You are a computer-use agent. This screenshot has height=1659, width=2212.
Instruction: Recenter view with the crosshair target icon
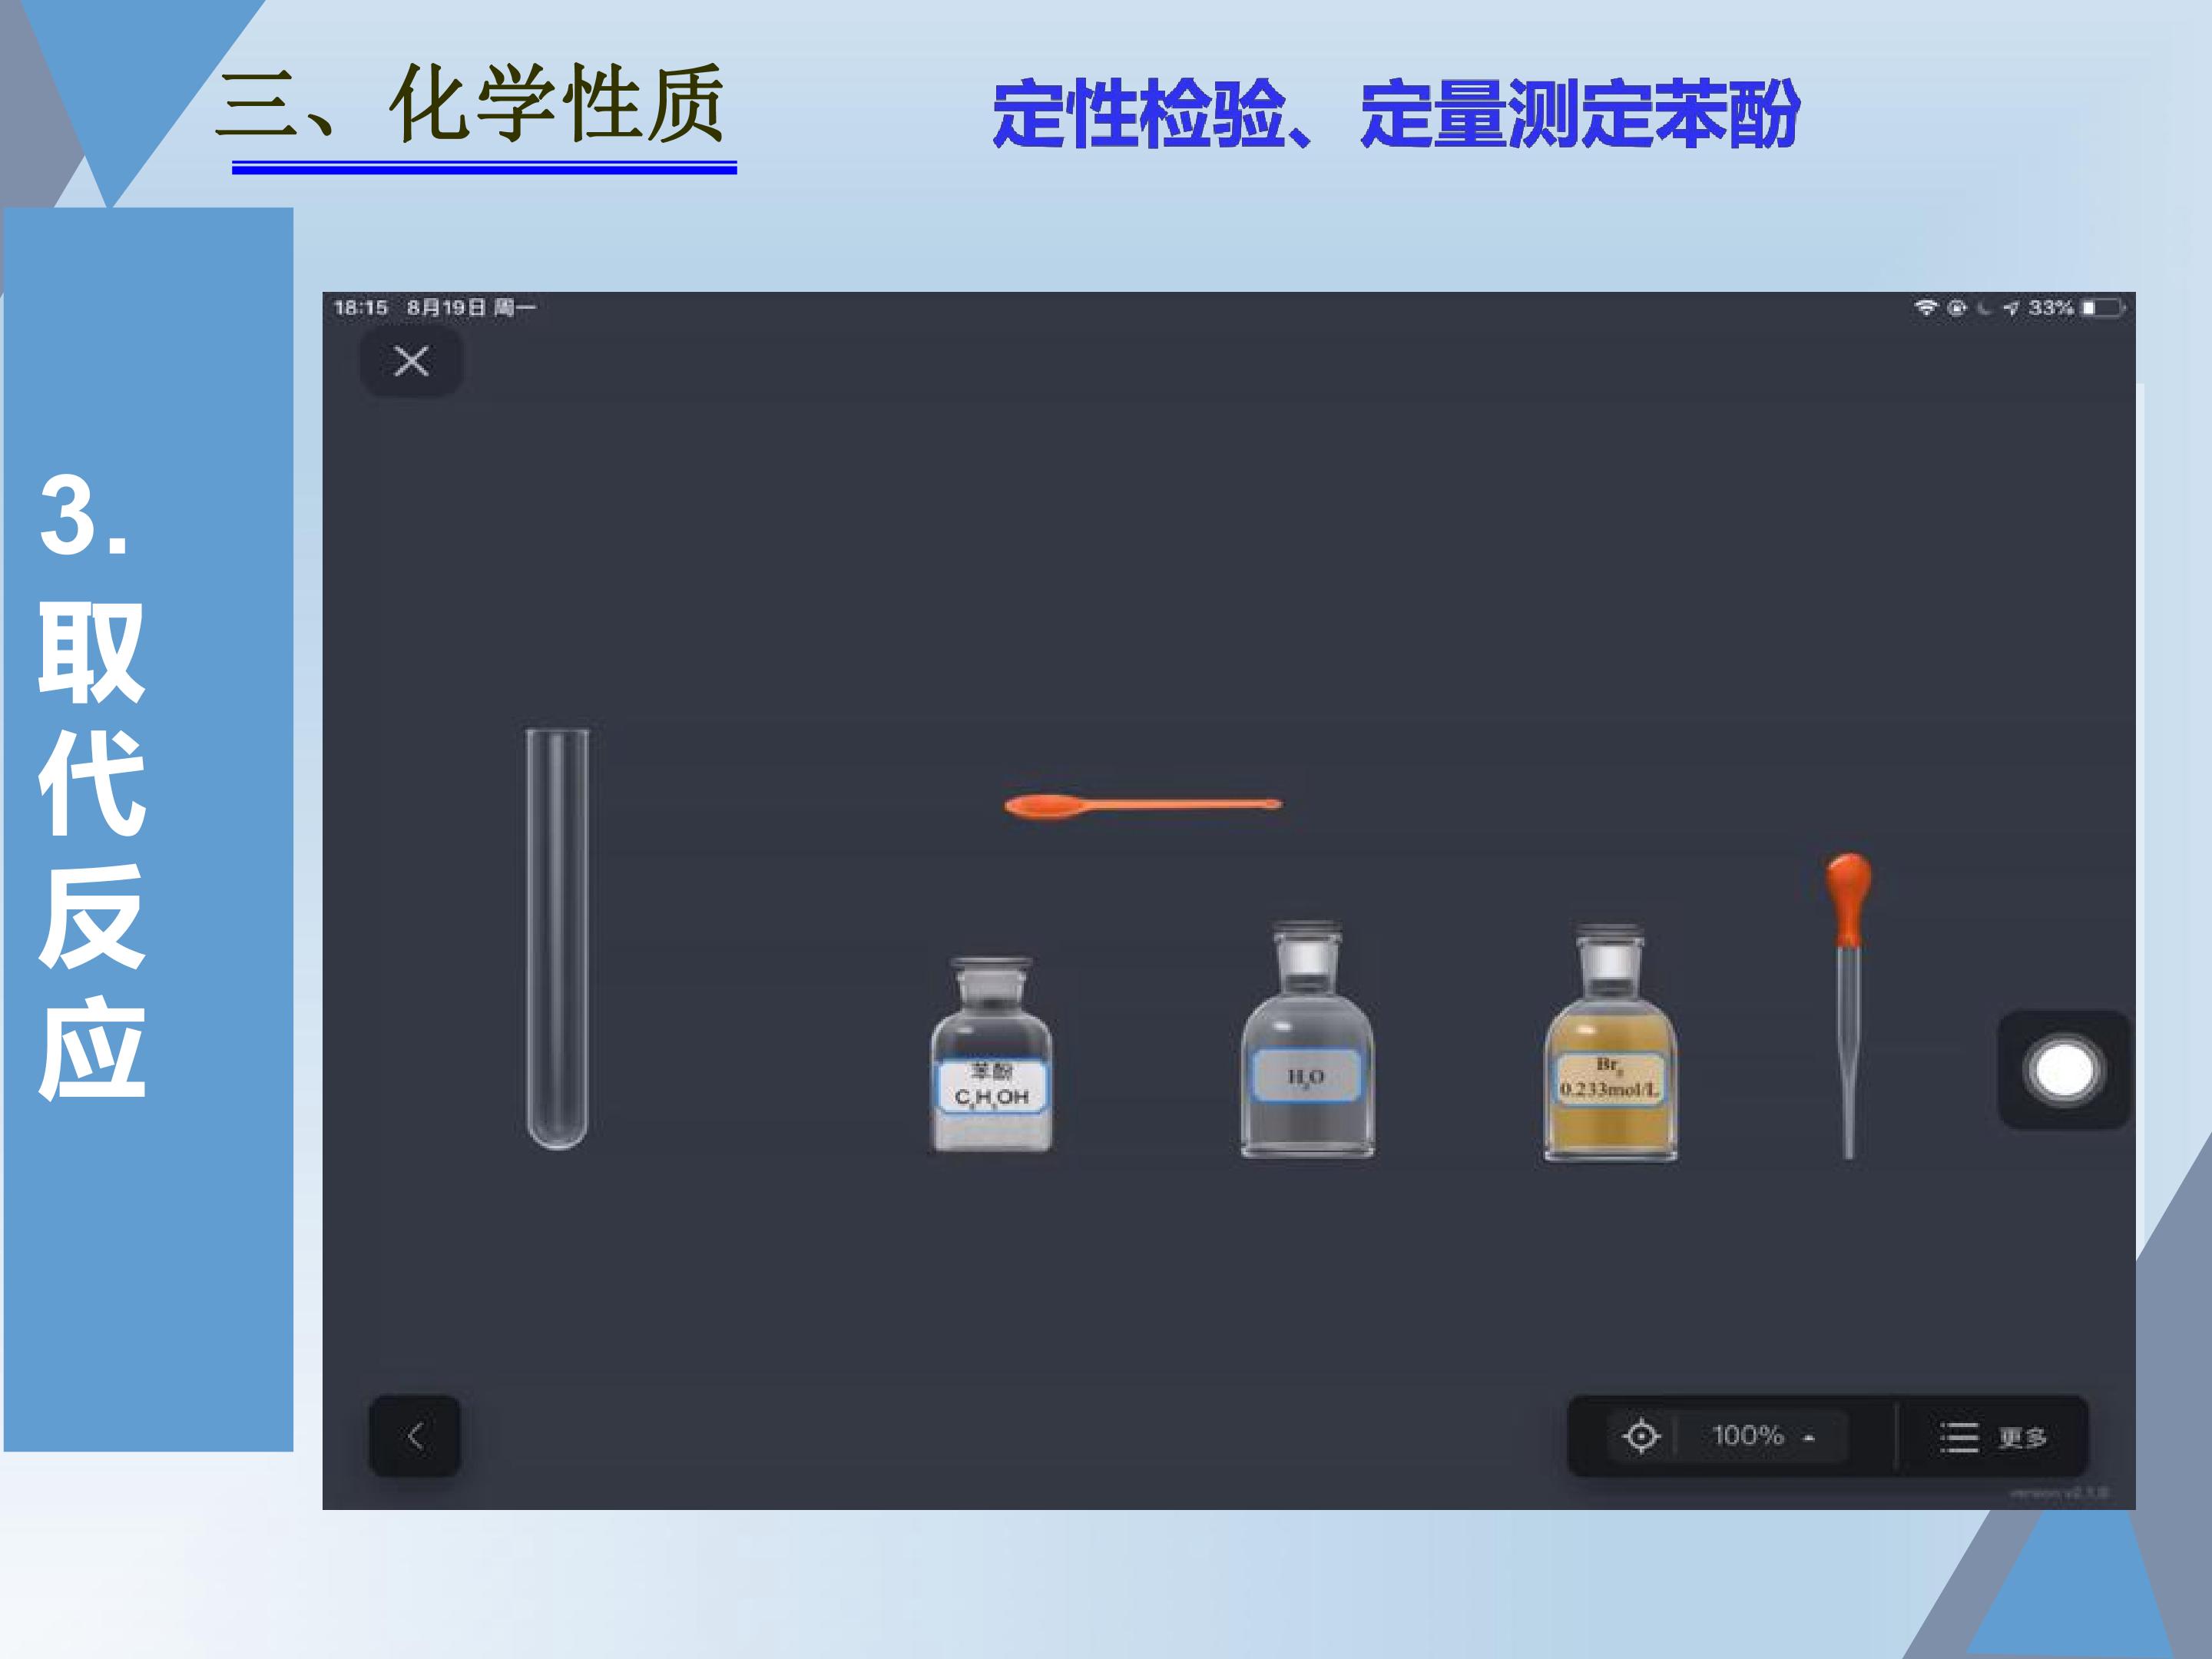pyautogui.click(x=1640, y=1436)
